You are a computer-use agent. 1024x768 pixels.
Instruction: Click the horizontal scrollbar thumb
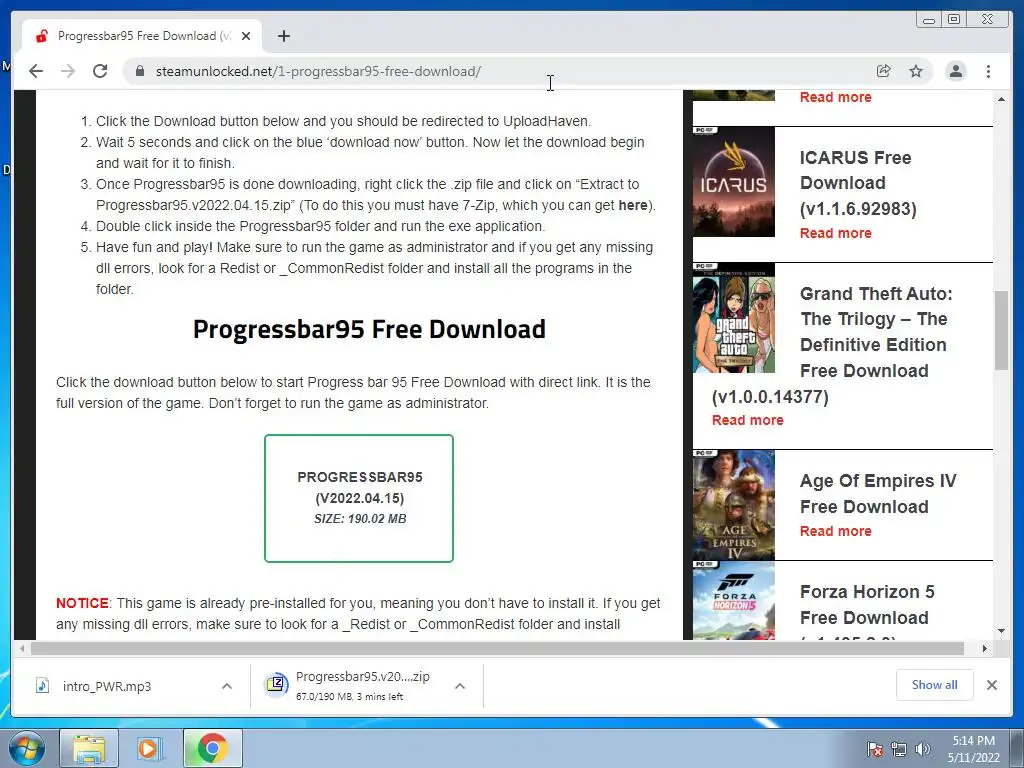tap(498, 648)
